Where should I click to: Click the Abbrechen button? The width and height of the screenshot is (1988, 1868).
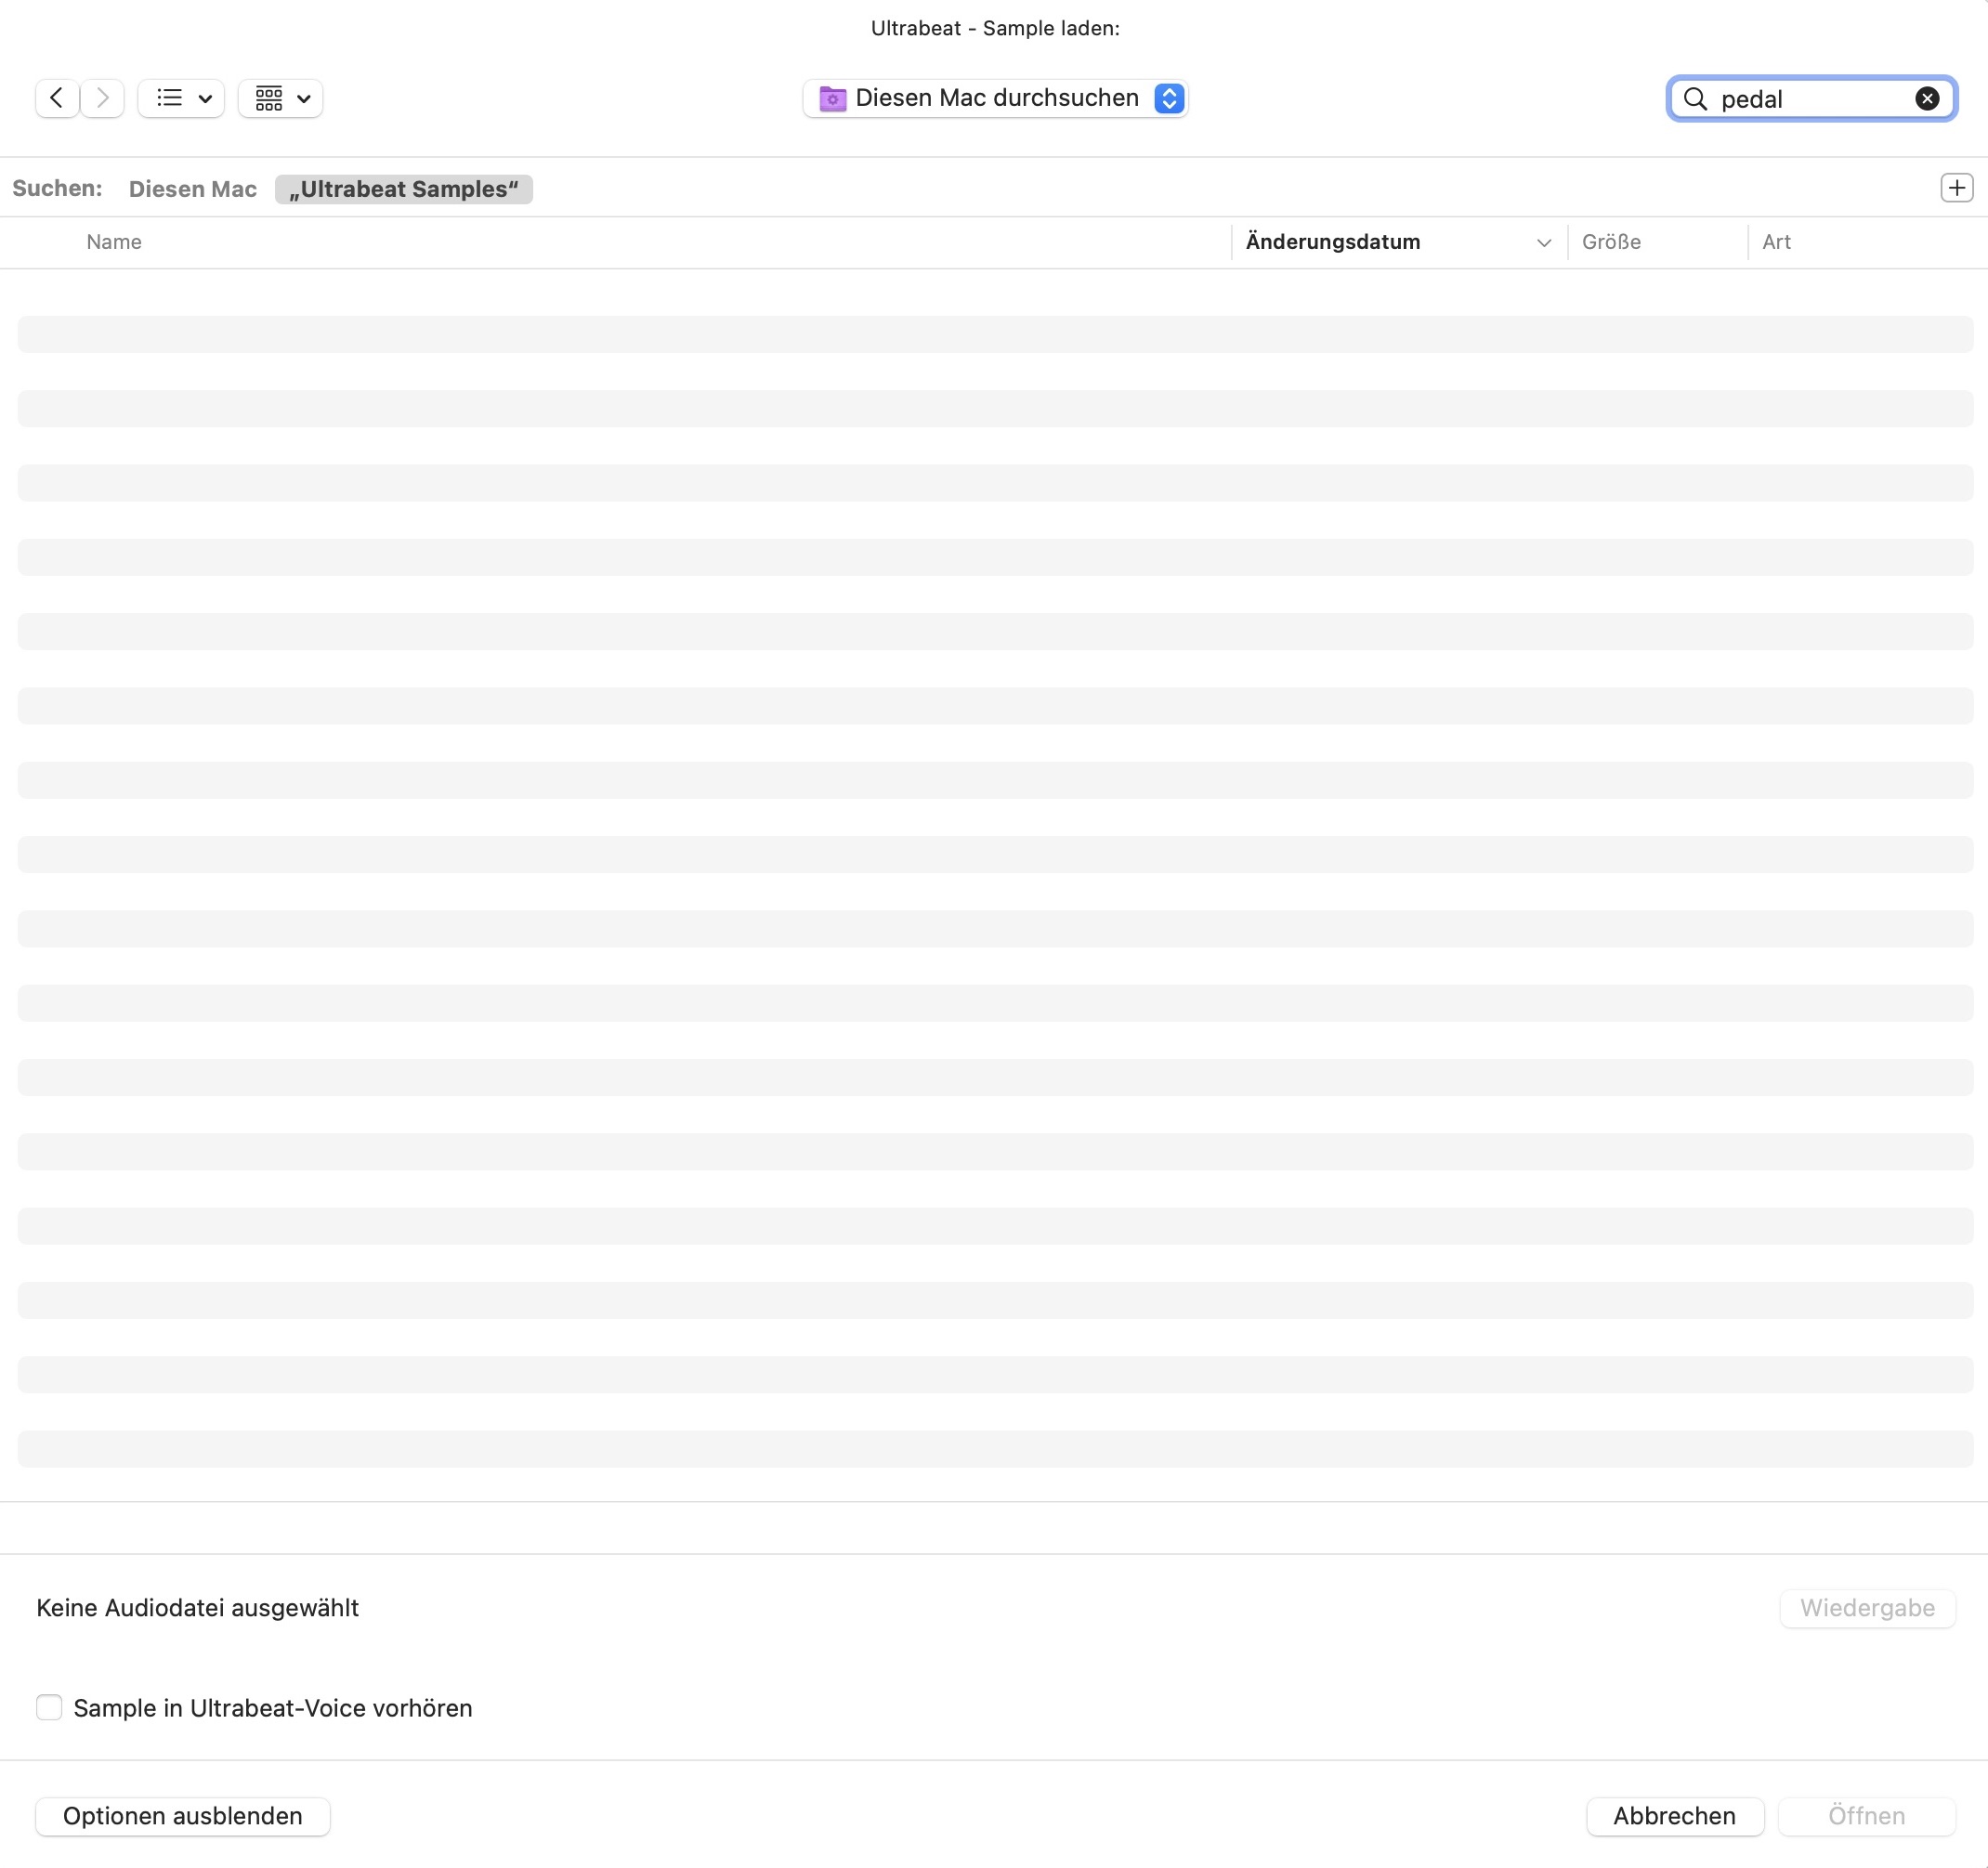pyautogui.click(x=1673, y=1815)
